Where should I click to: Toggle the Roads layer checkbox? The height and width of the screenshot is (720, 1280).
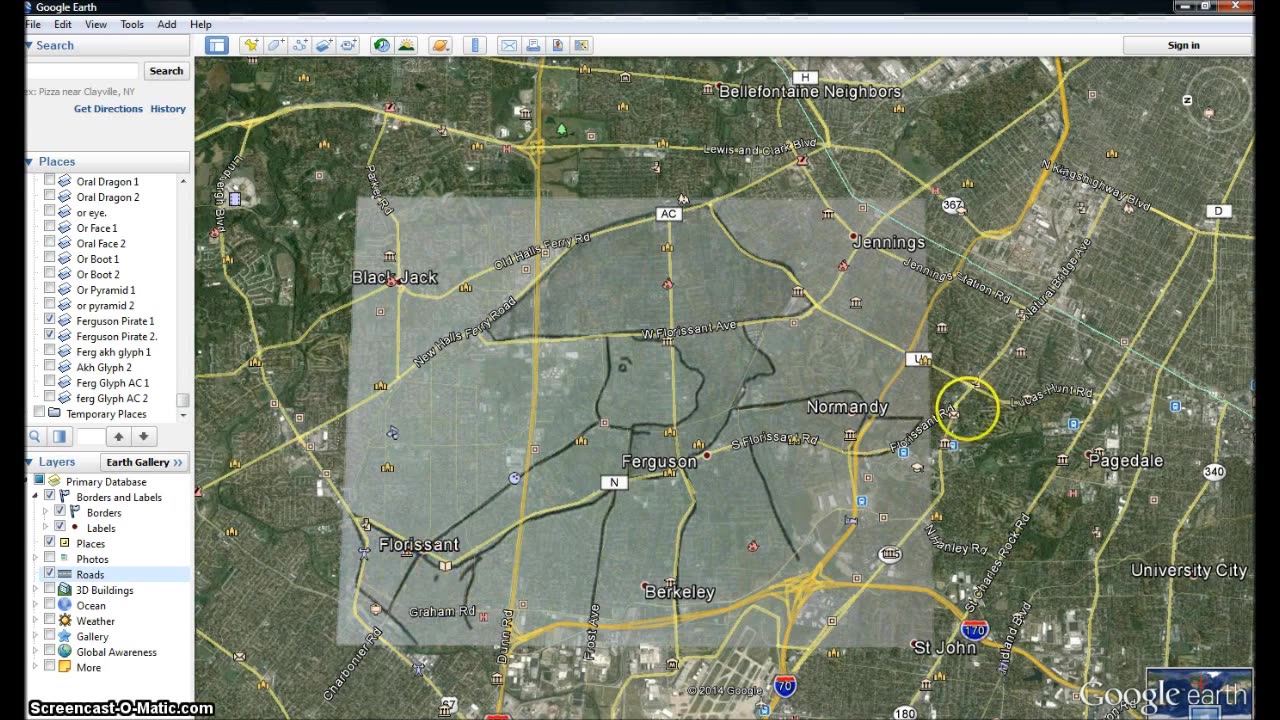[x=50, y=574]
